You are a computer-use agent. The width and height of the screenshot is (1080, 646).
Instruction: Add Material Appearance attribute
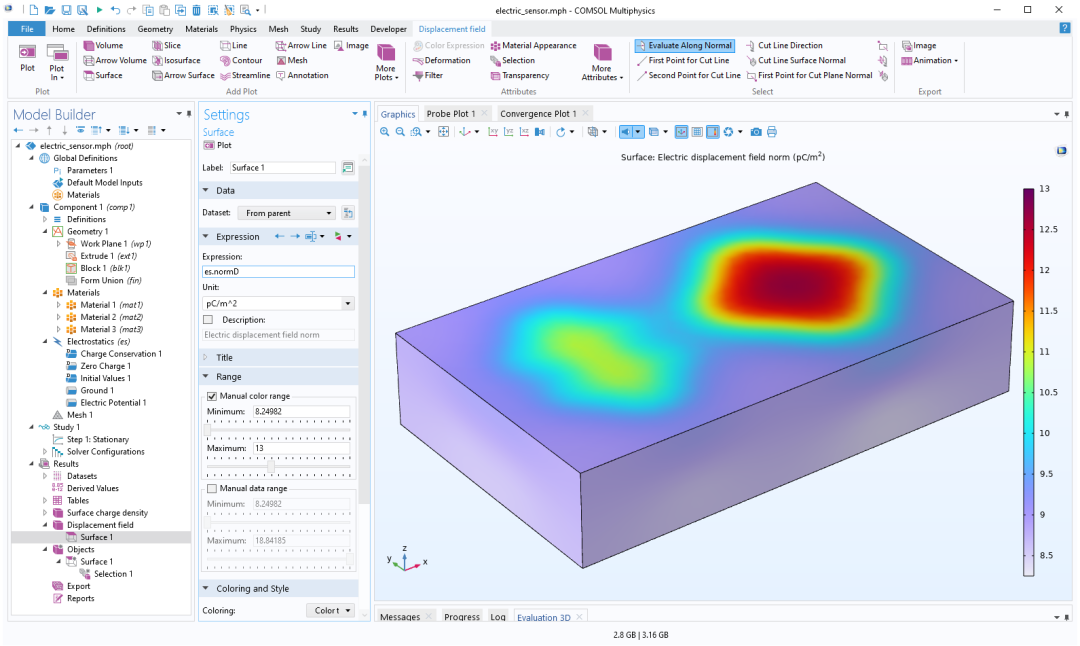[533, 45]
